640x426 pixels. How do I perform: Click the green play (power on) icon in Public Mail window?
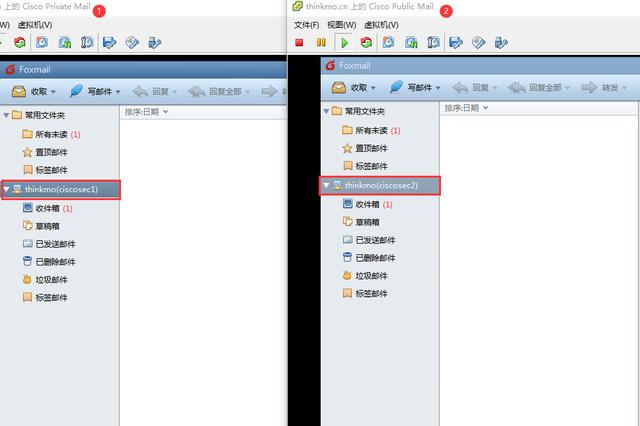344,42
